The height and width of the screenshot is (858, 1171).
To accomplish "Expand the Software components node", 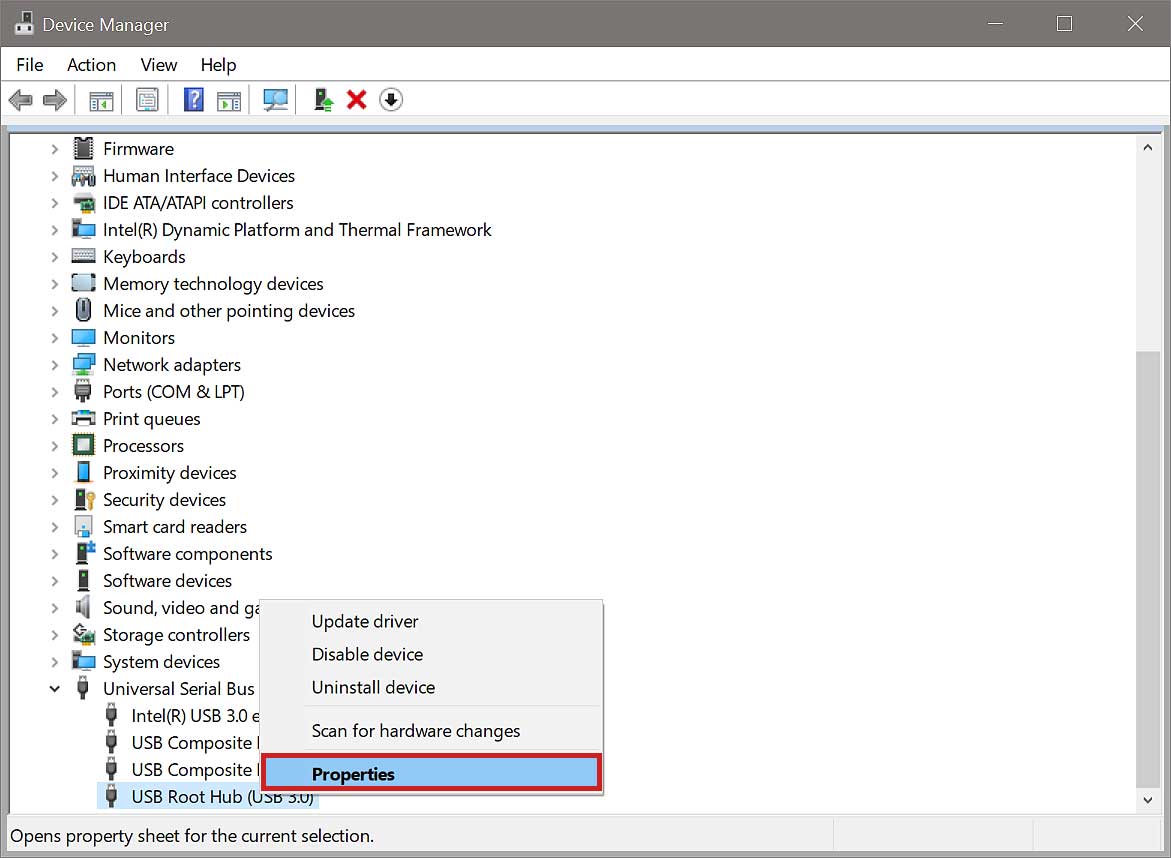I will [x=55, y=553].
